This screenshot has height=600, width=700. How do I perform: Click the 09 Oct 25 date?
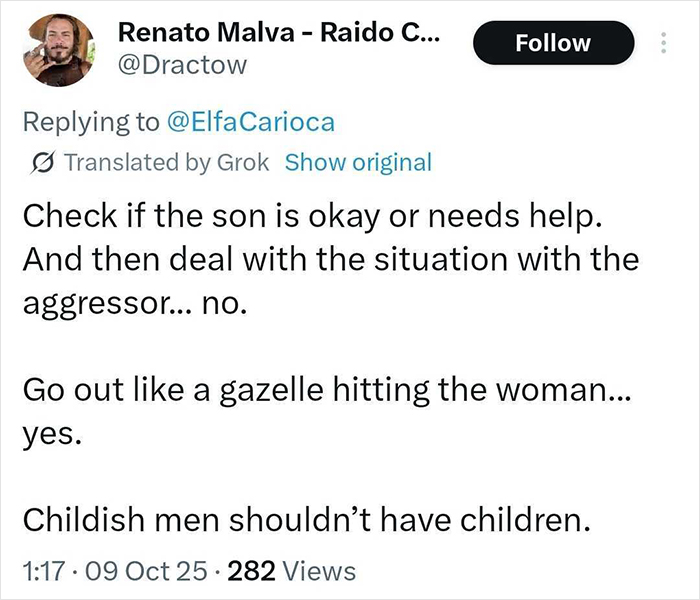point(146,571)
